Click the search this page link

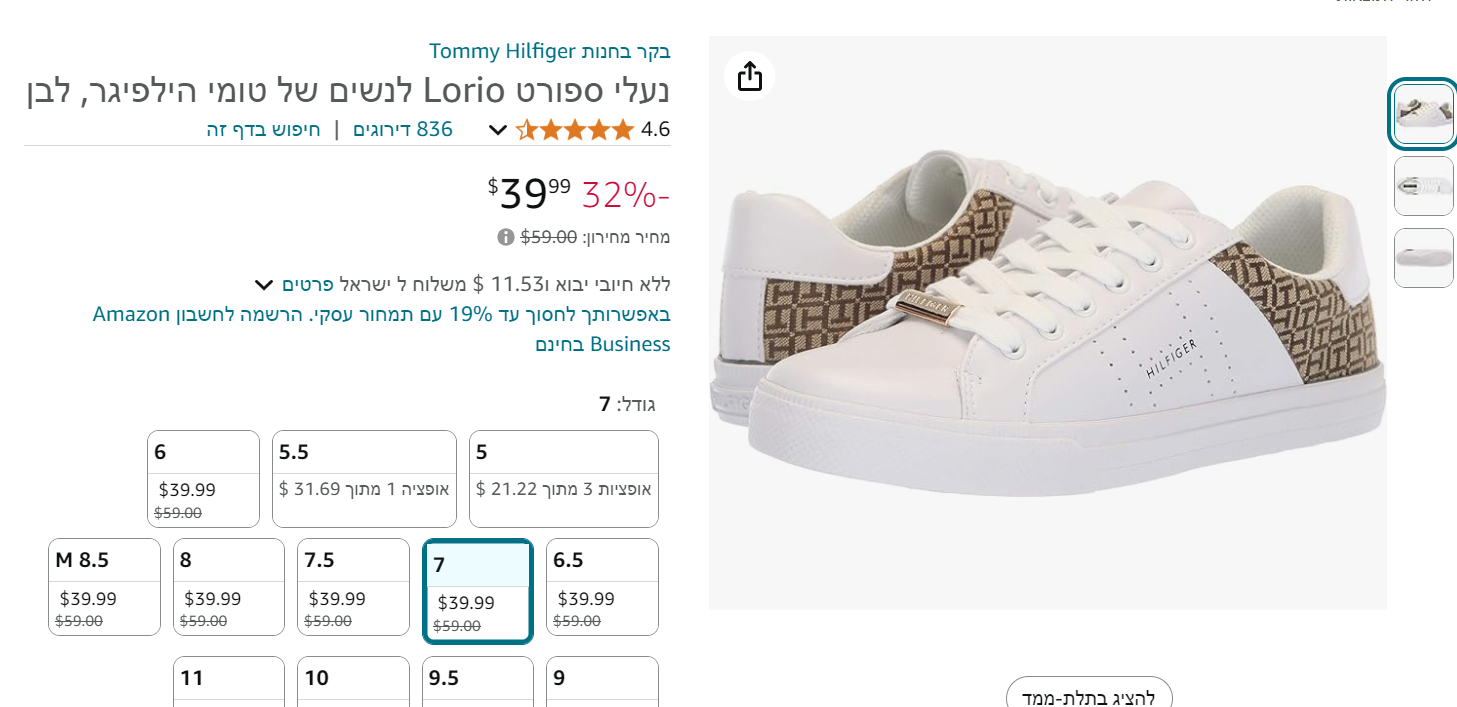click(x=264, y=130)
